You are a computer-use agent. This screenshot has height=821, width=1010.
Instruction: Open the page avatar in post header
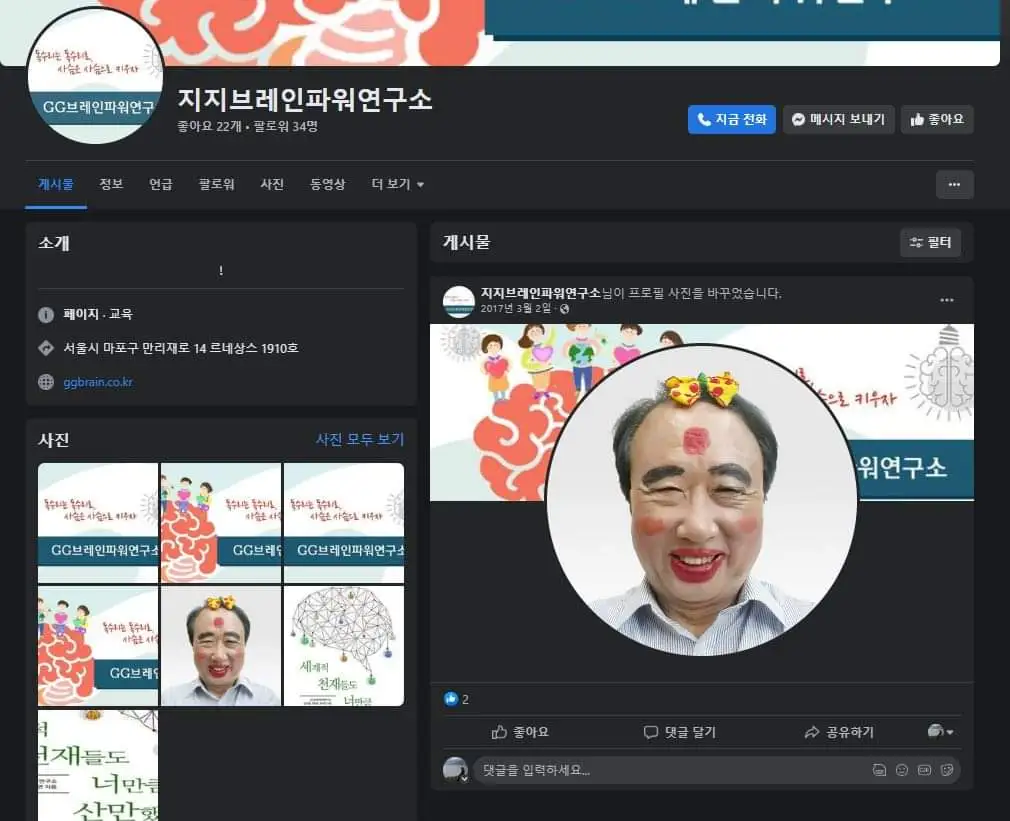click(459, 301)
